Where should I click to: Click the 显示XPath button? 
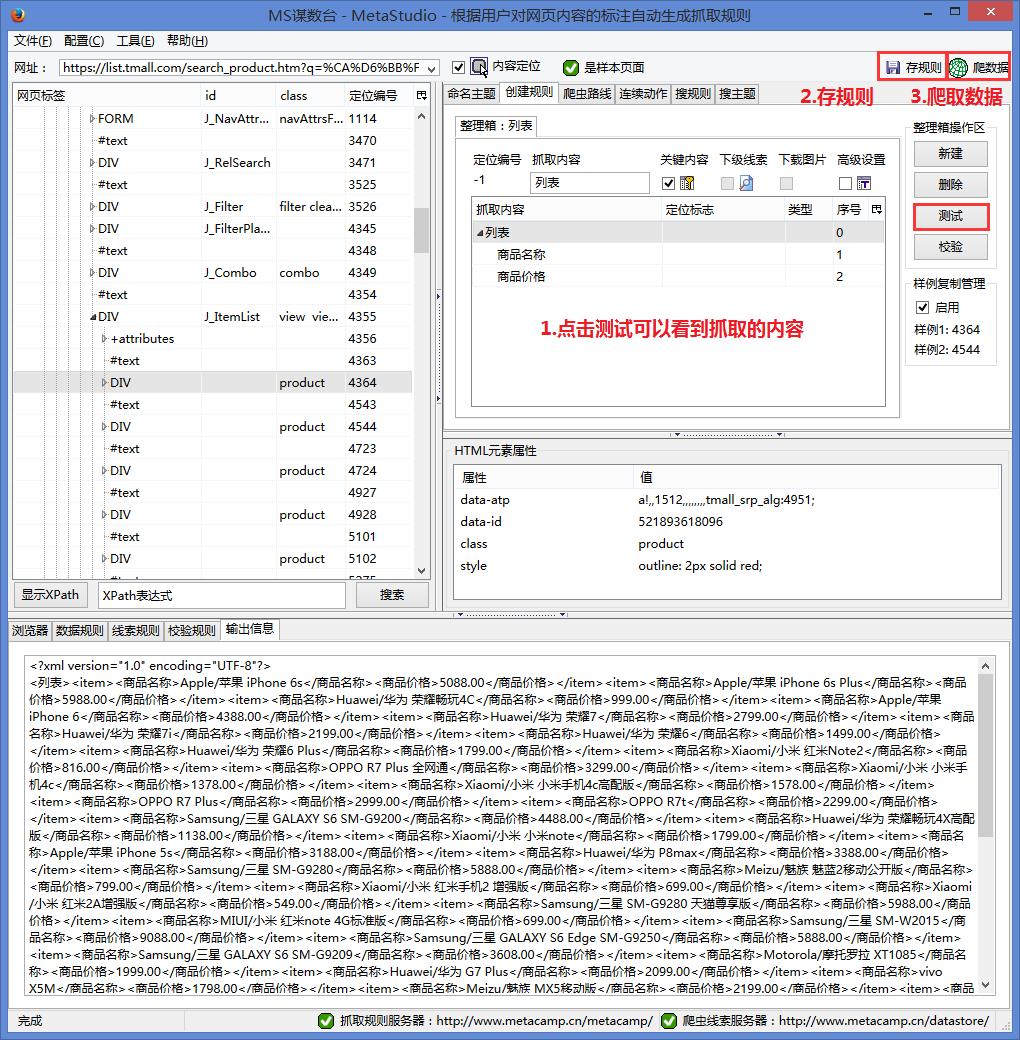tap(50, 595)
